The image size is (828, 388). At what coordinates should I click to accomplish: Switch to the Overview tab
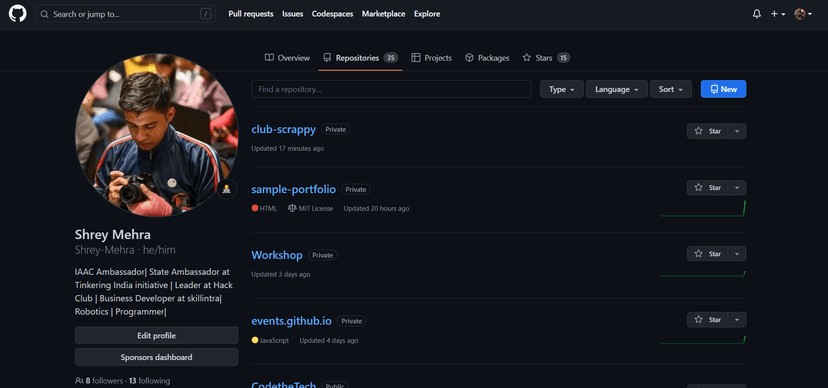click(x=287, y=58)
